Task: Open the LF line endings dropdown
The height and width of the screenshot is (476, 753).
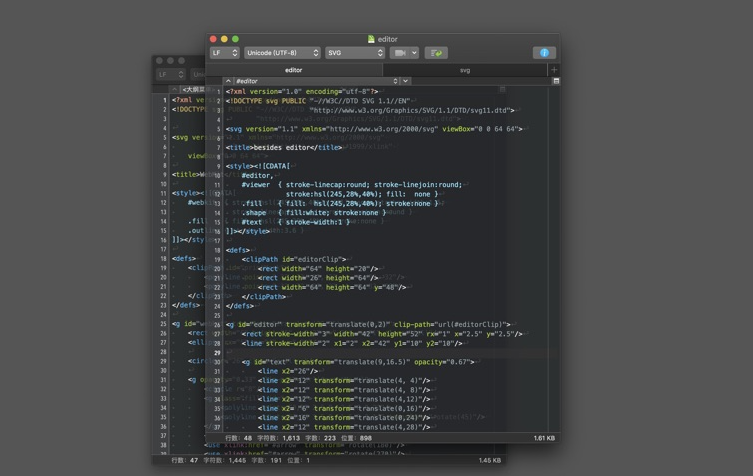Action: pos(224,53)
